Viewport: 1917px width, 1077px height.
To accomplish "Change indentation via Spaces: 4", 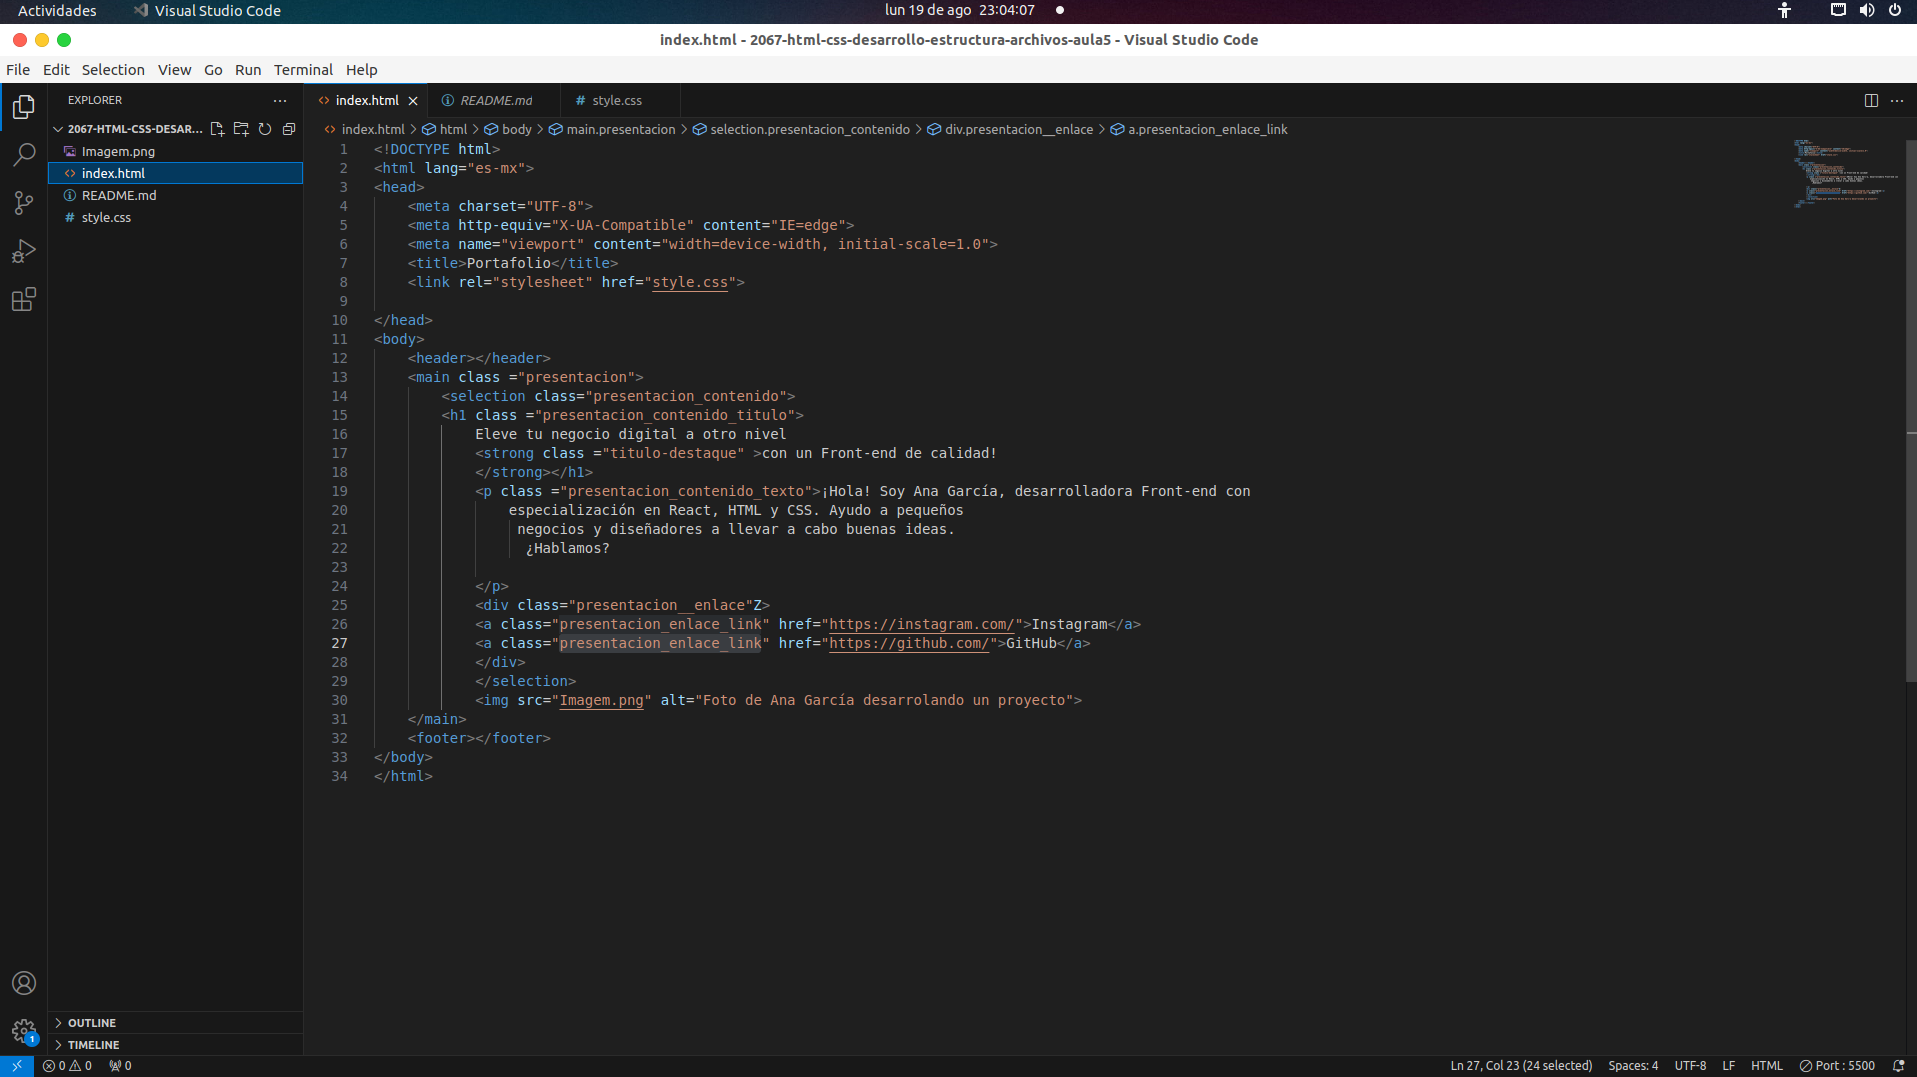I will click(x=1633, y=1066).
